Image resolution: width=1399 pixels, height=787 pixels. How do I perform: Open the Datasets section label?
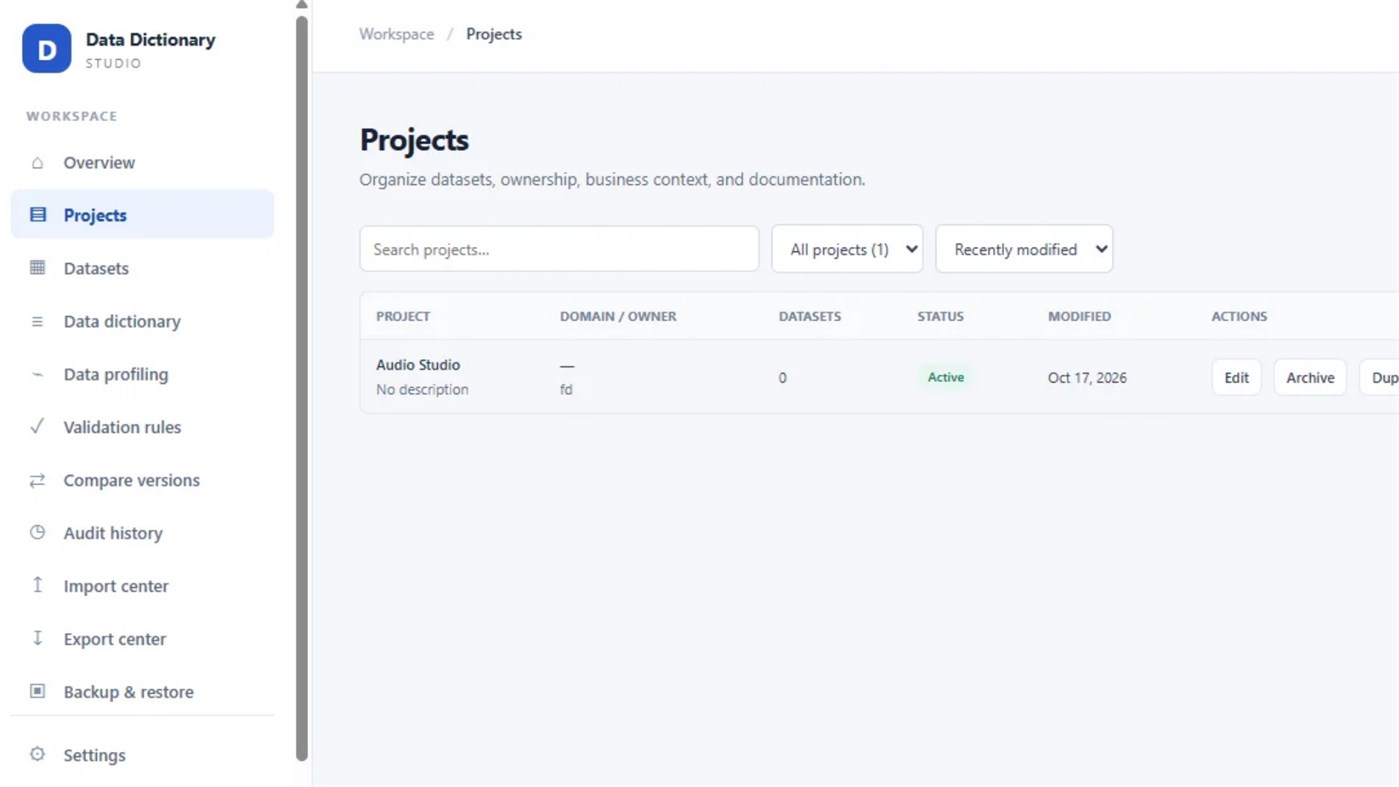click(96, 268)
